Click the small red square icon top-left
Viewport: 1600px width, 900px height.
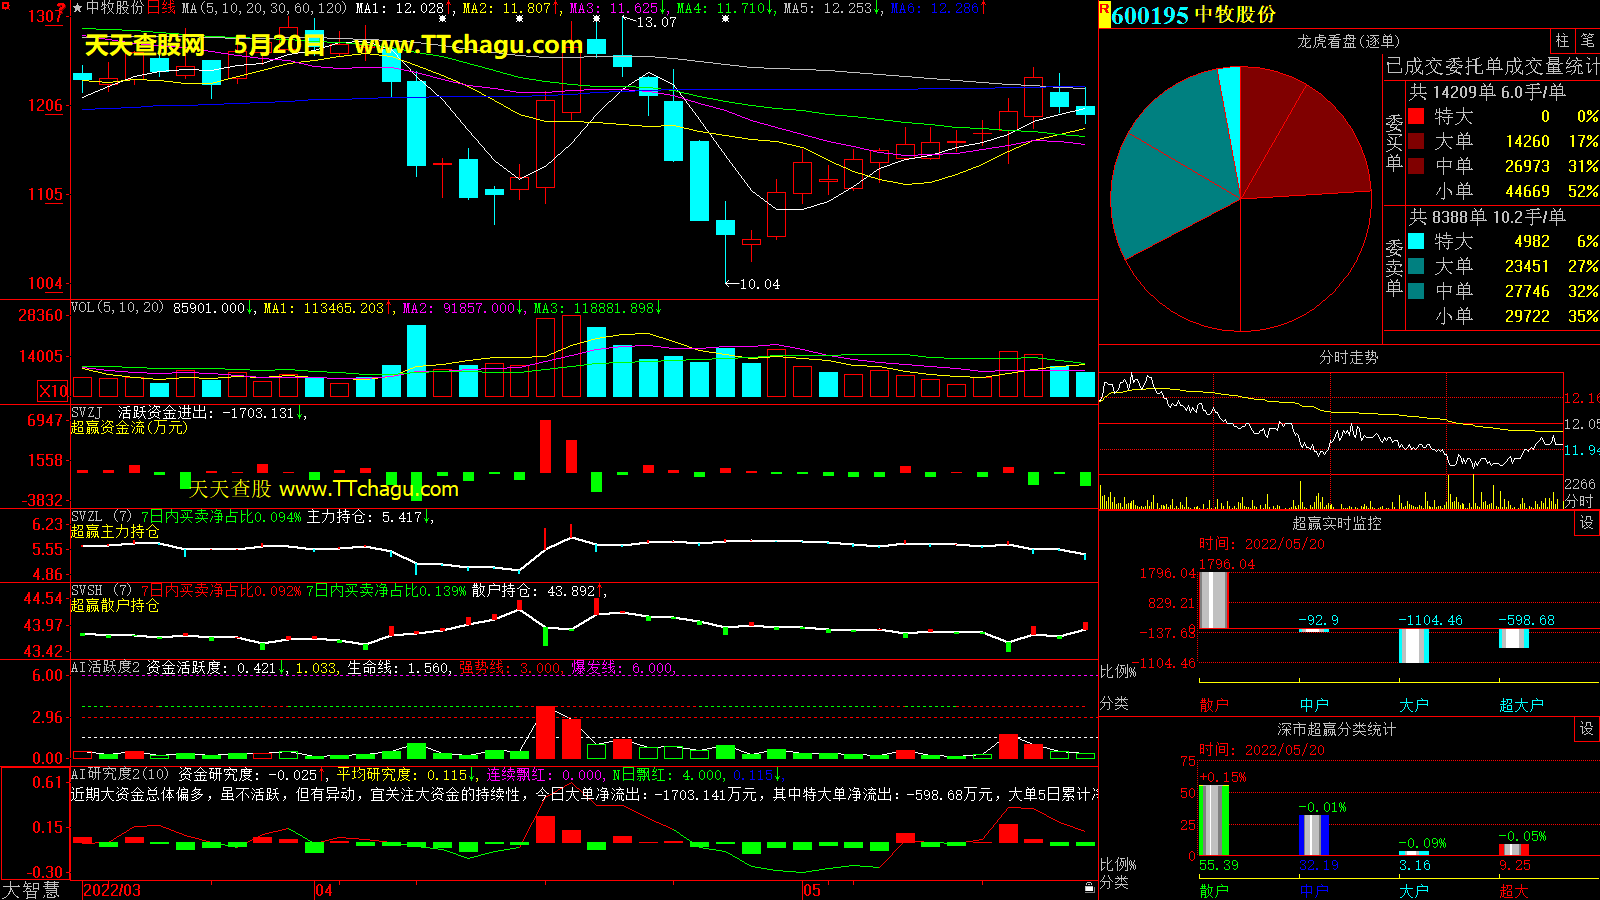[6, 8]
